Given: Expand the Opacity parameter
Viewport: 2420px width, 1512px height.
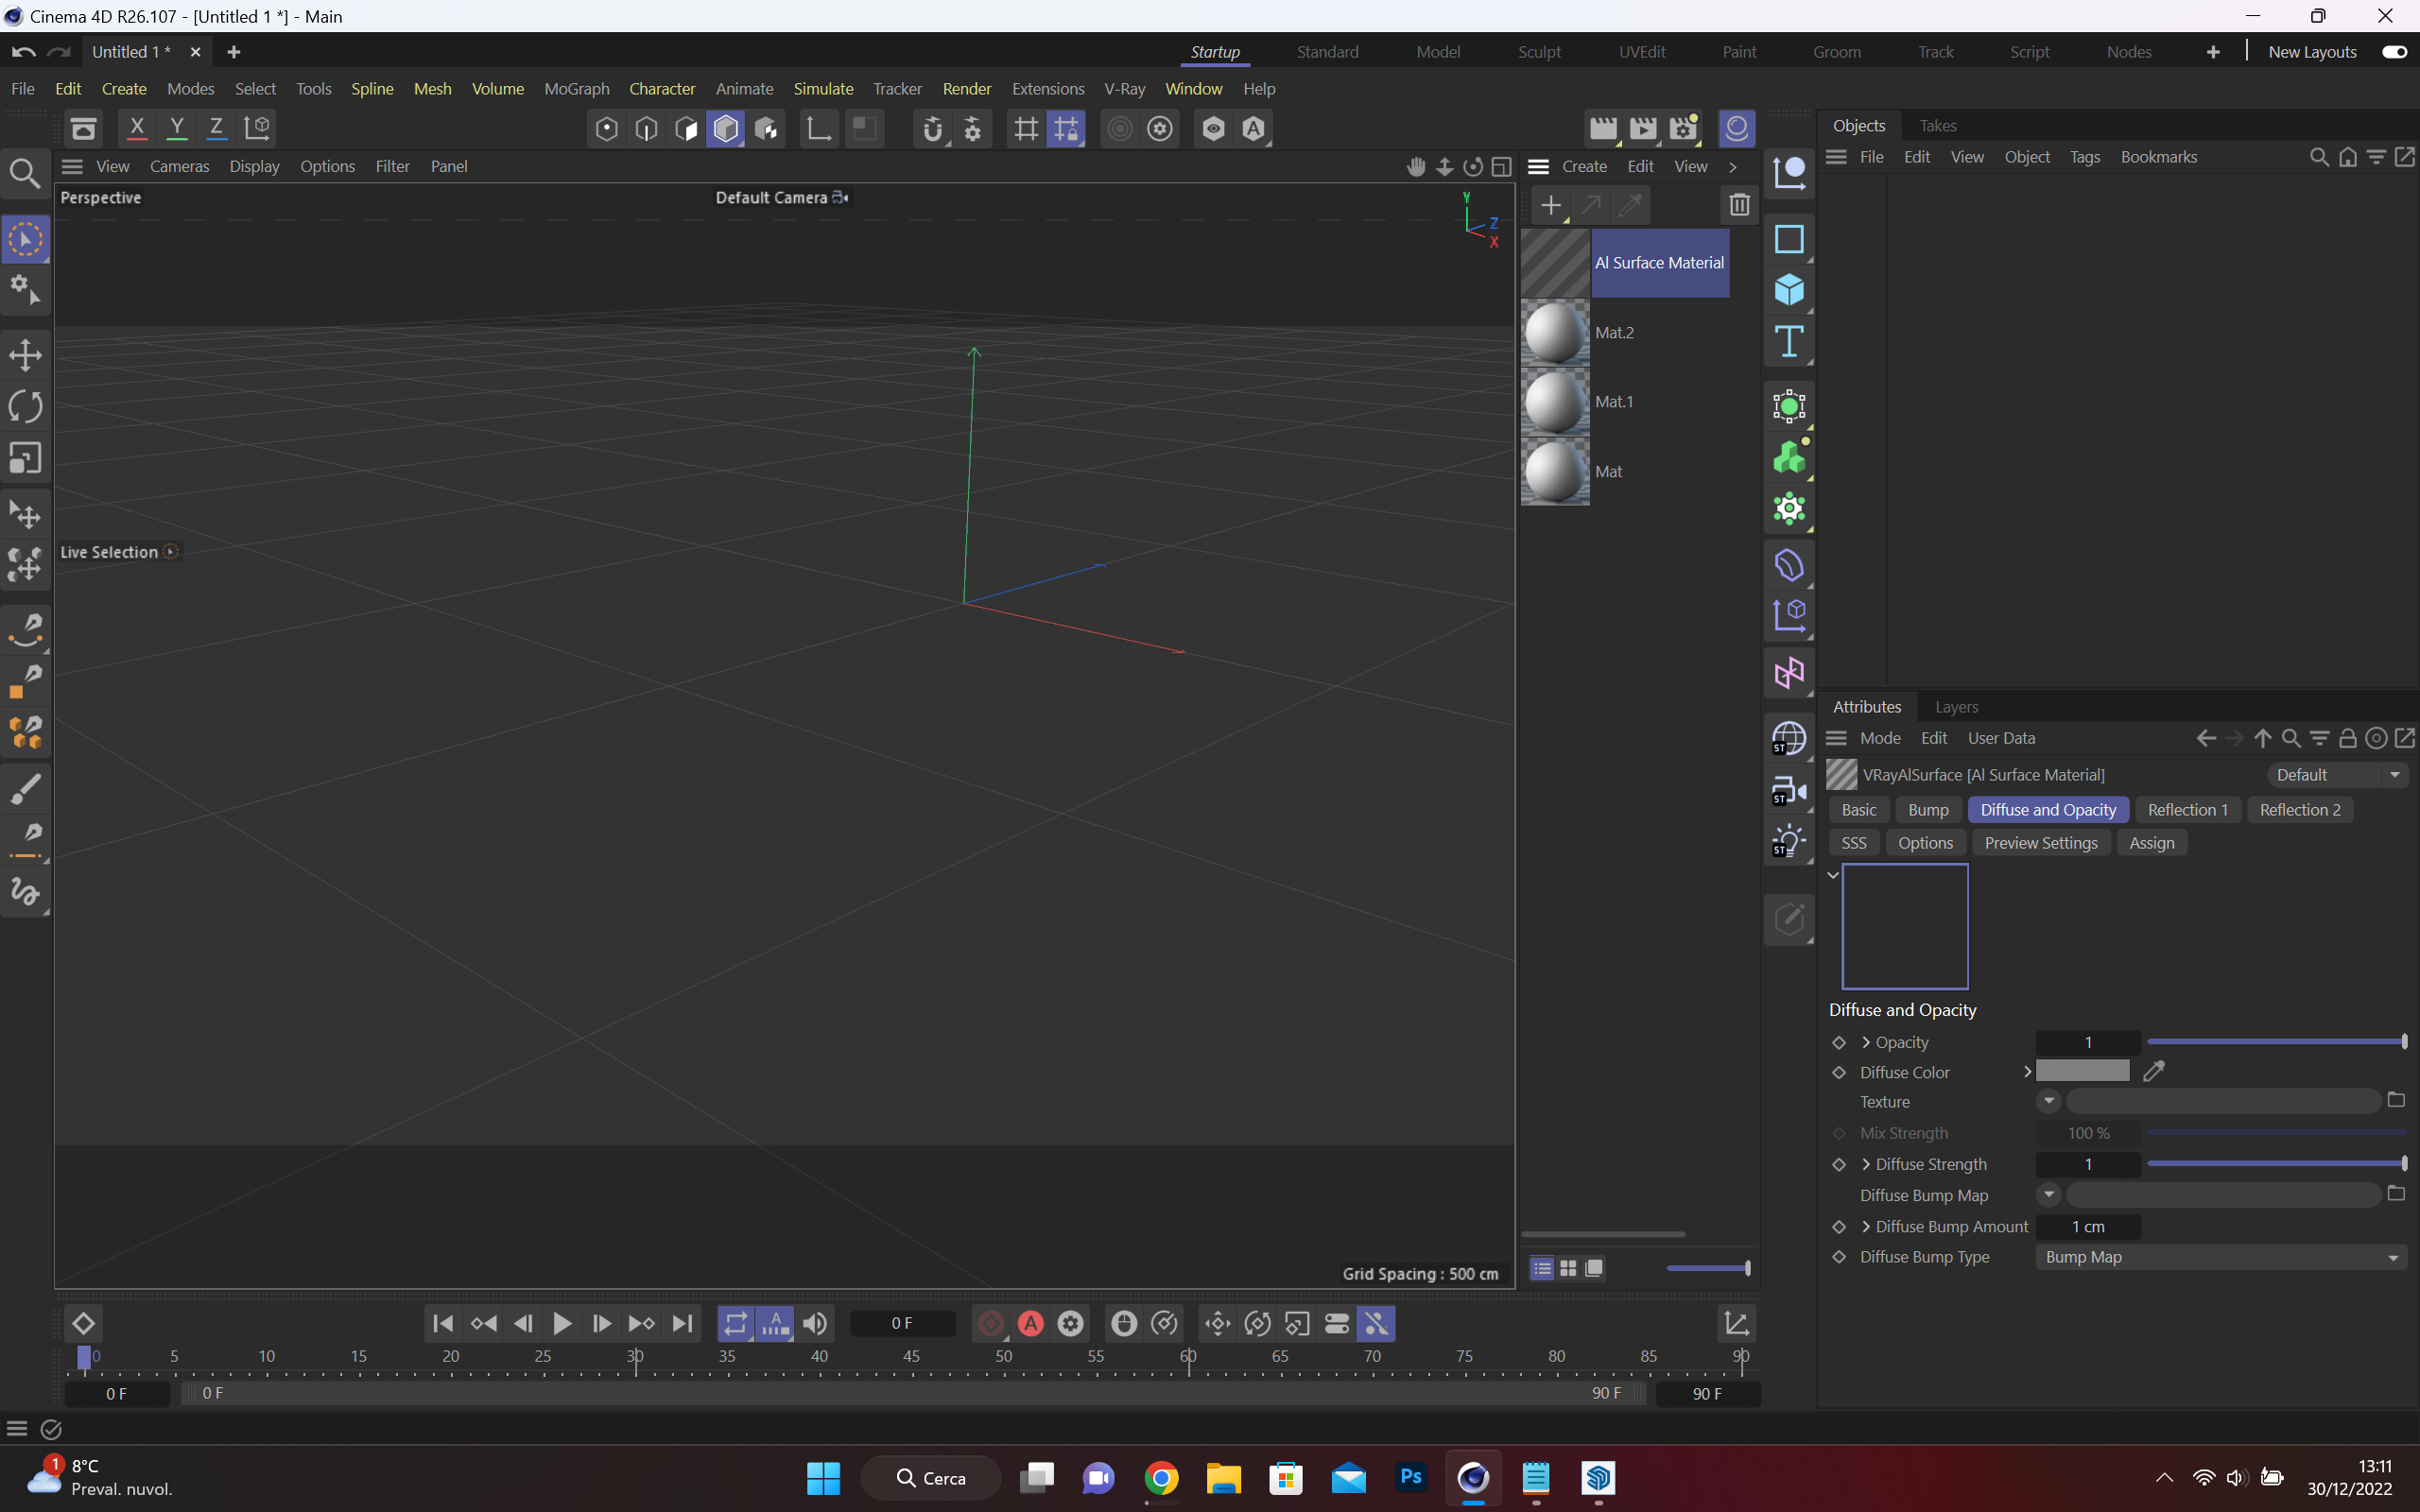Looking at the screenshot, I should (x=1866, y=1043).
